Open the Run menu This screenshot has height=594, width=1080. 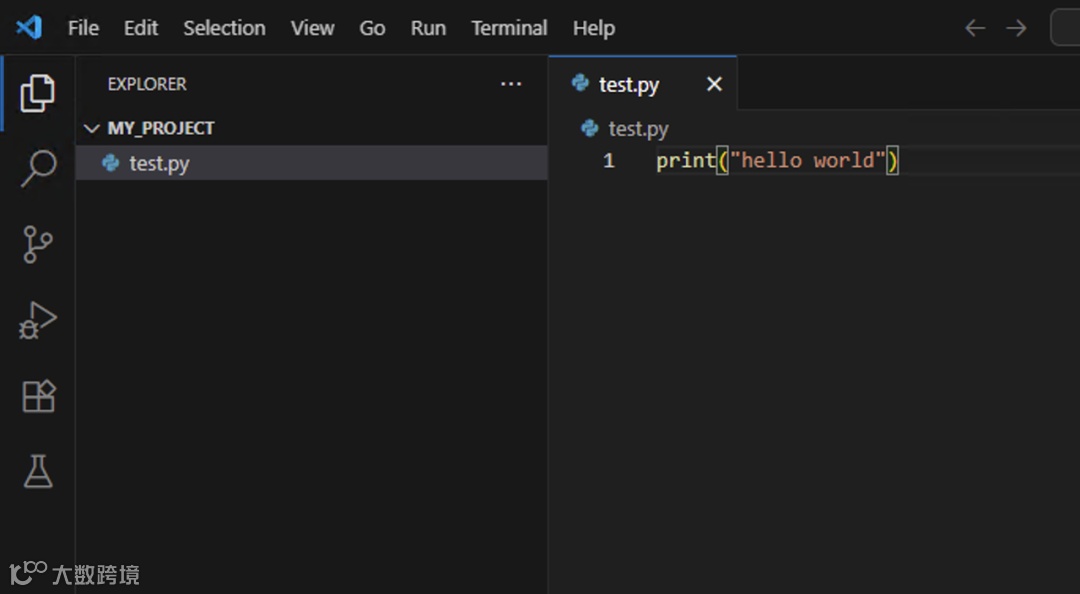428,28
